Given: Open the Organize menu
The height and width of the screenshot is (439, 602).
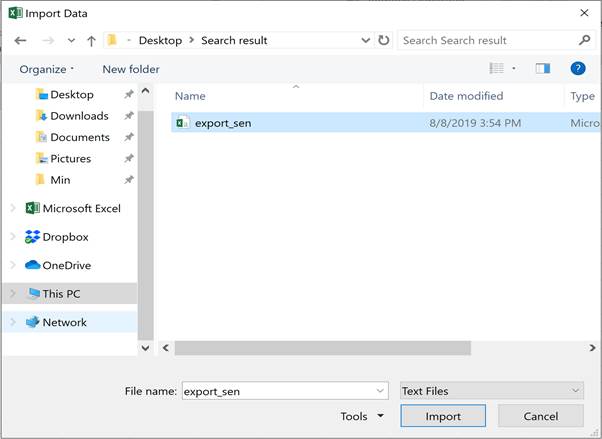Looking at the screenshot, I should pos(46,69).
